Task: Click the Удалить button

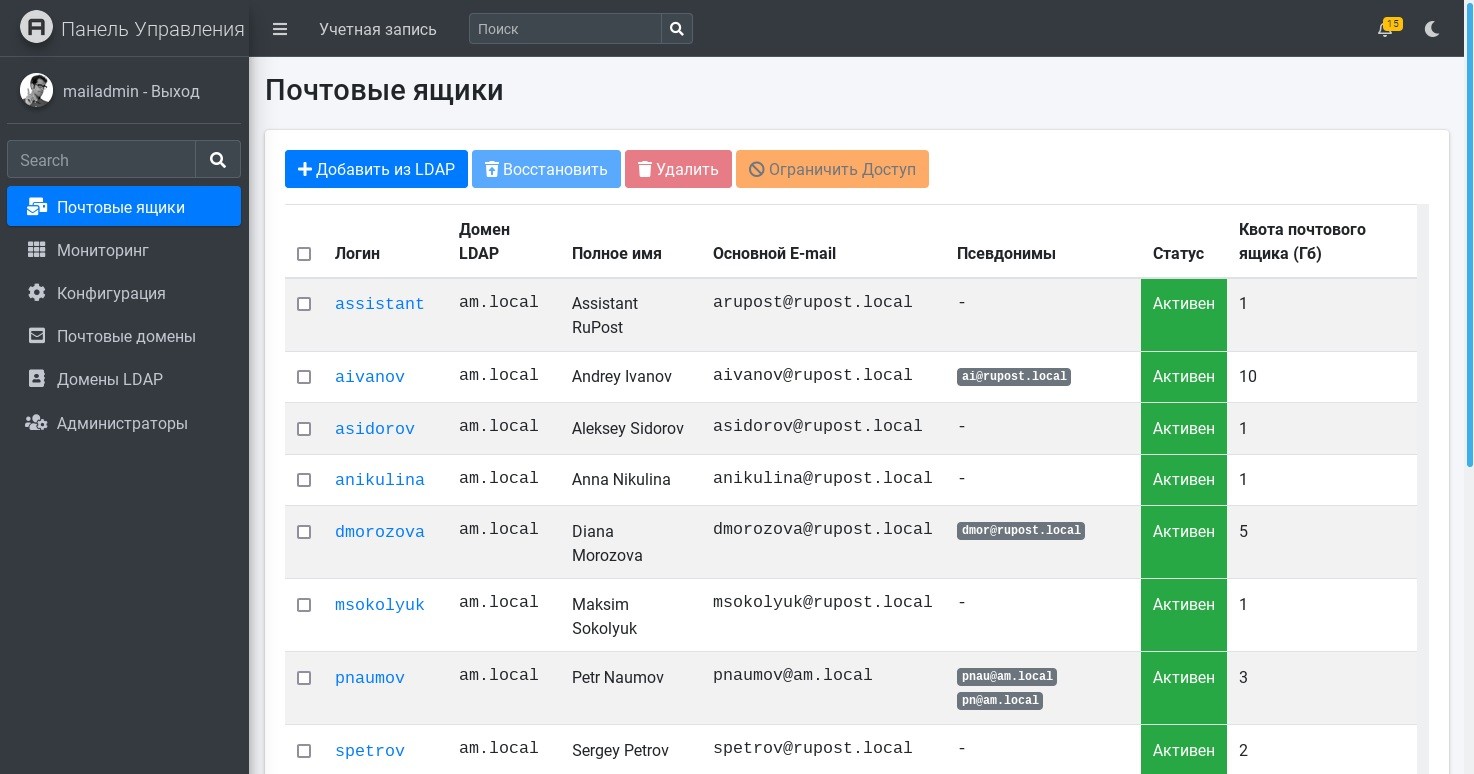Action: pos(678,169)
